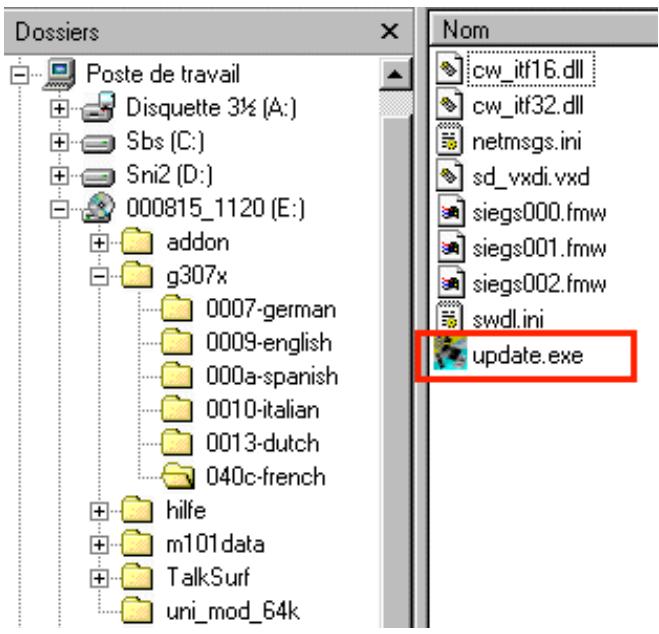The height and width of the screenshot is (634, 659).
Task: Click the siegs000.fmw file icon
Action: 451,211
